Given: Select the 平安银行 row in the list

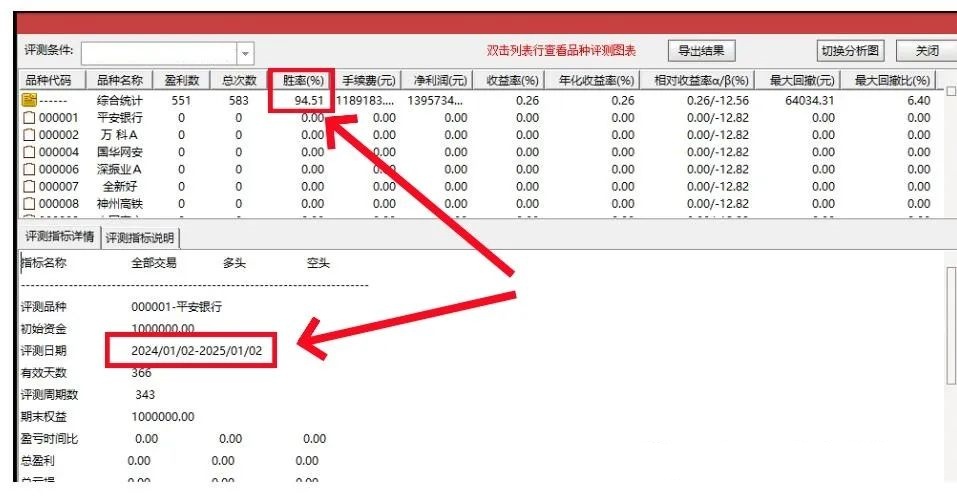Looking at the screenshot, I should click(x=119, y=118).
